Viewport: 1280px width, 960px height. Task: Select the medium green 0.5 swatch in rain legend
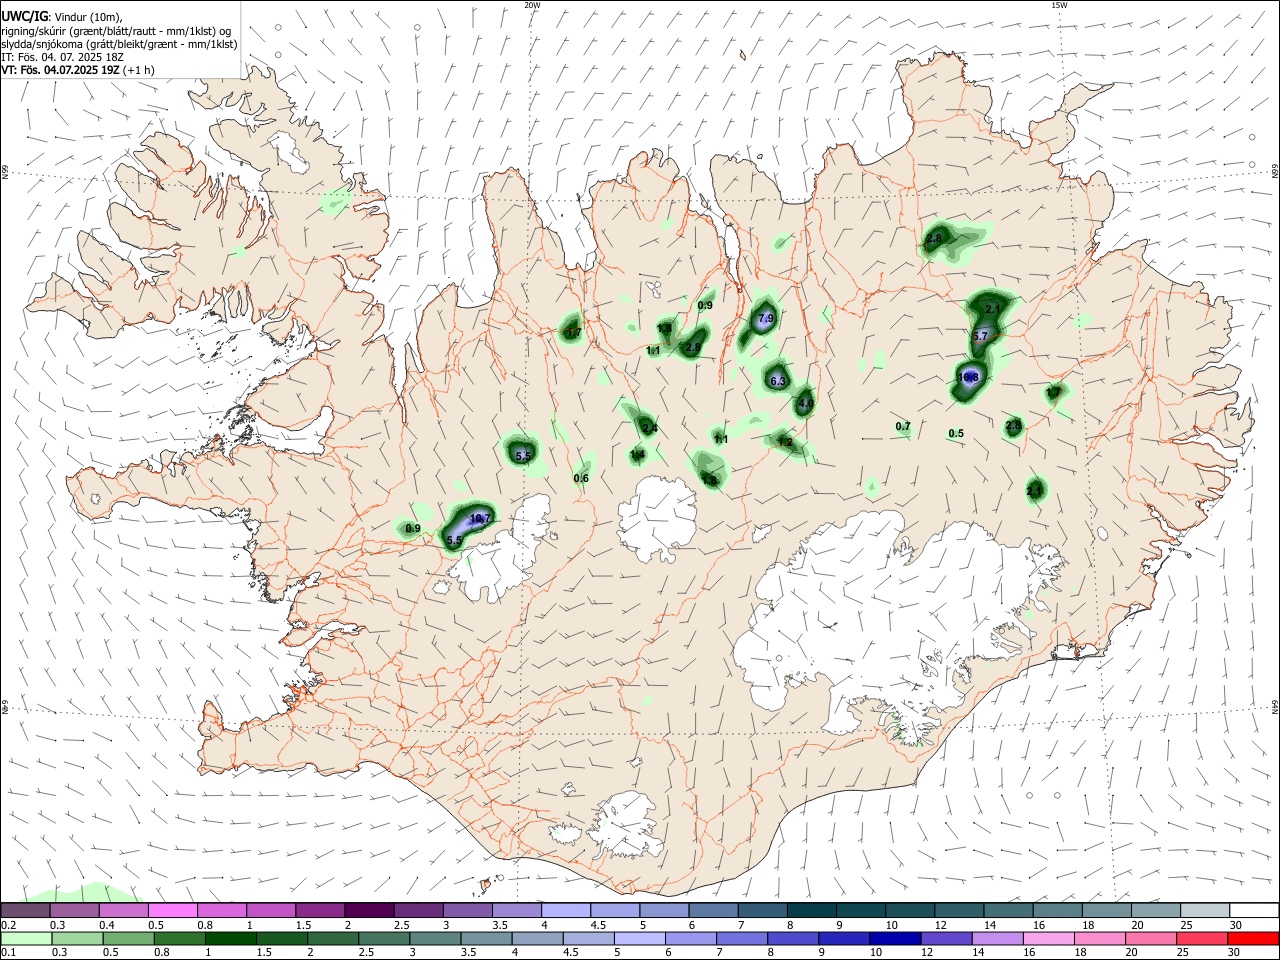(x=128, y=939)
